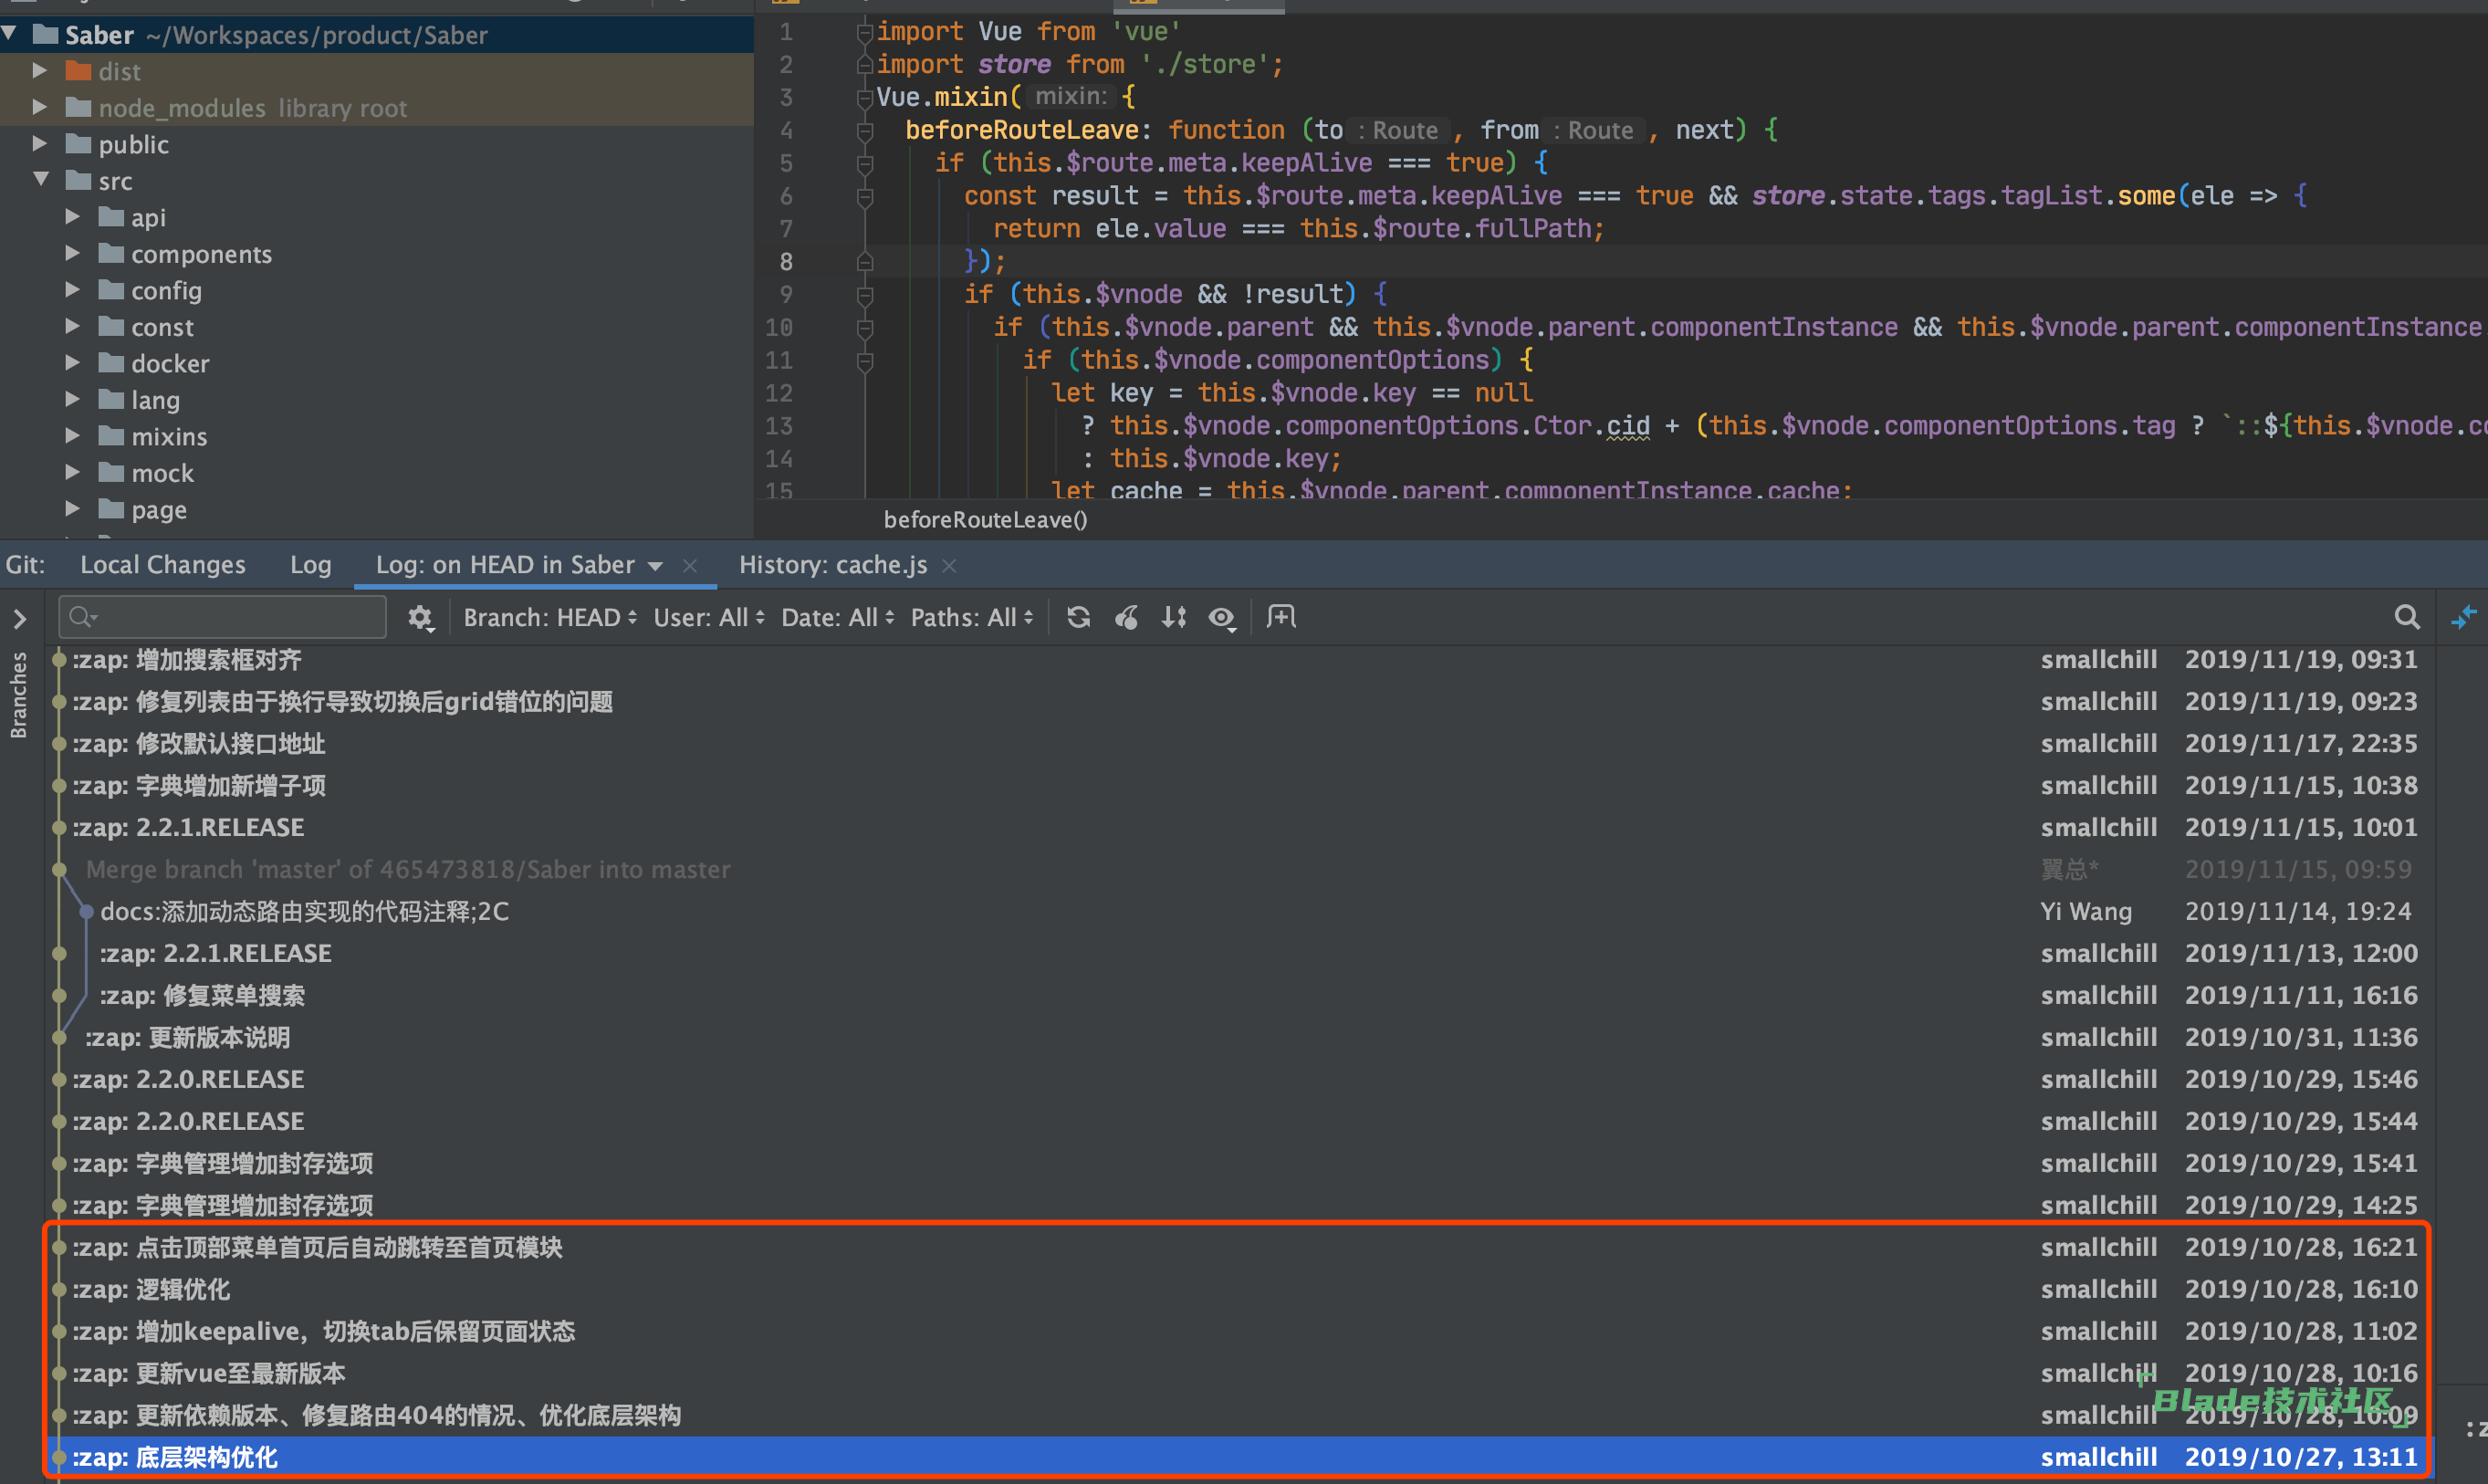The width and height of the screenshot is (2488, 1484).
Task: Select the commit ':zap: 更新vue至最新版本'
Action: click(1240, 1373)
